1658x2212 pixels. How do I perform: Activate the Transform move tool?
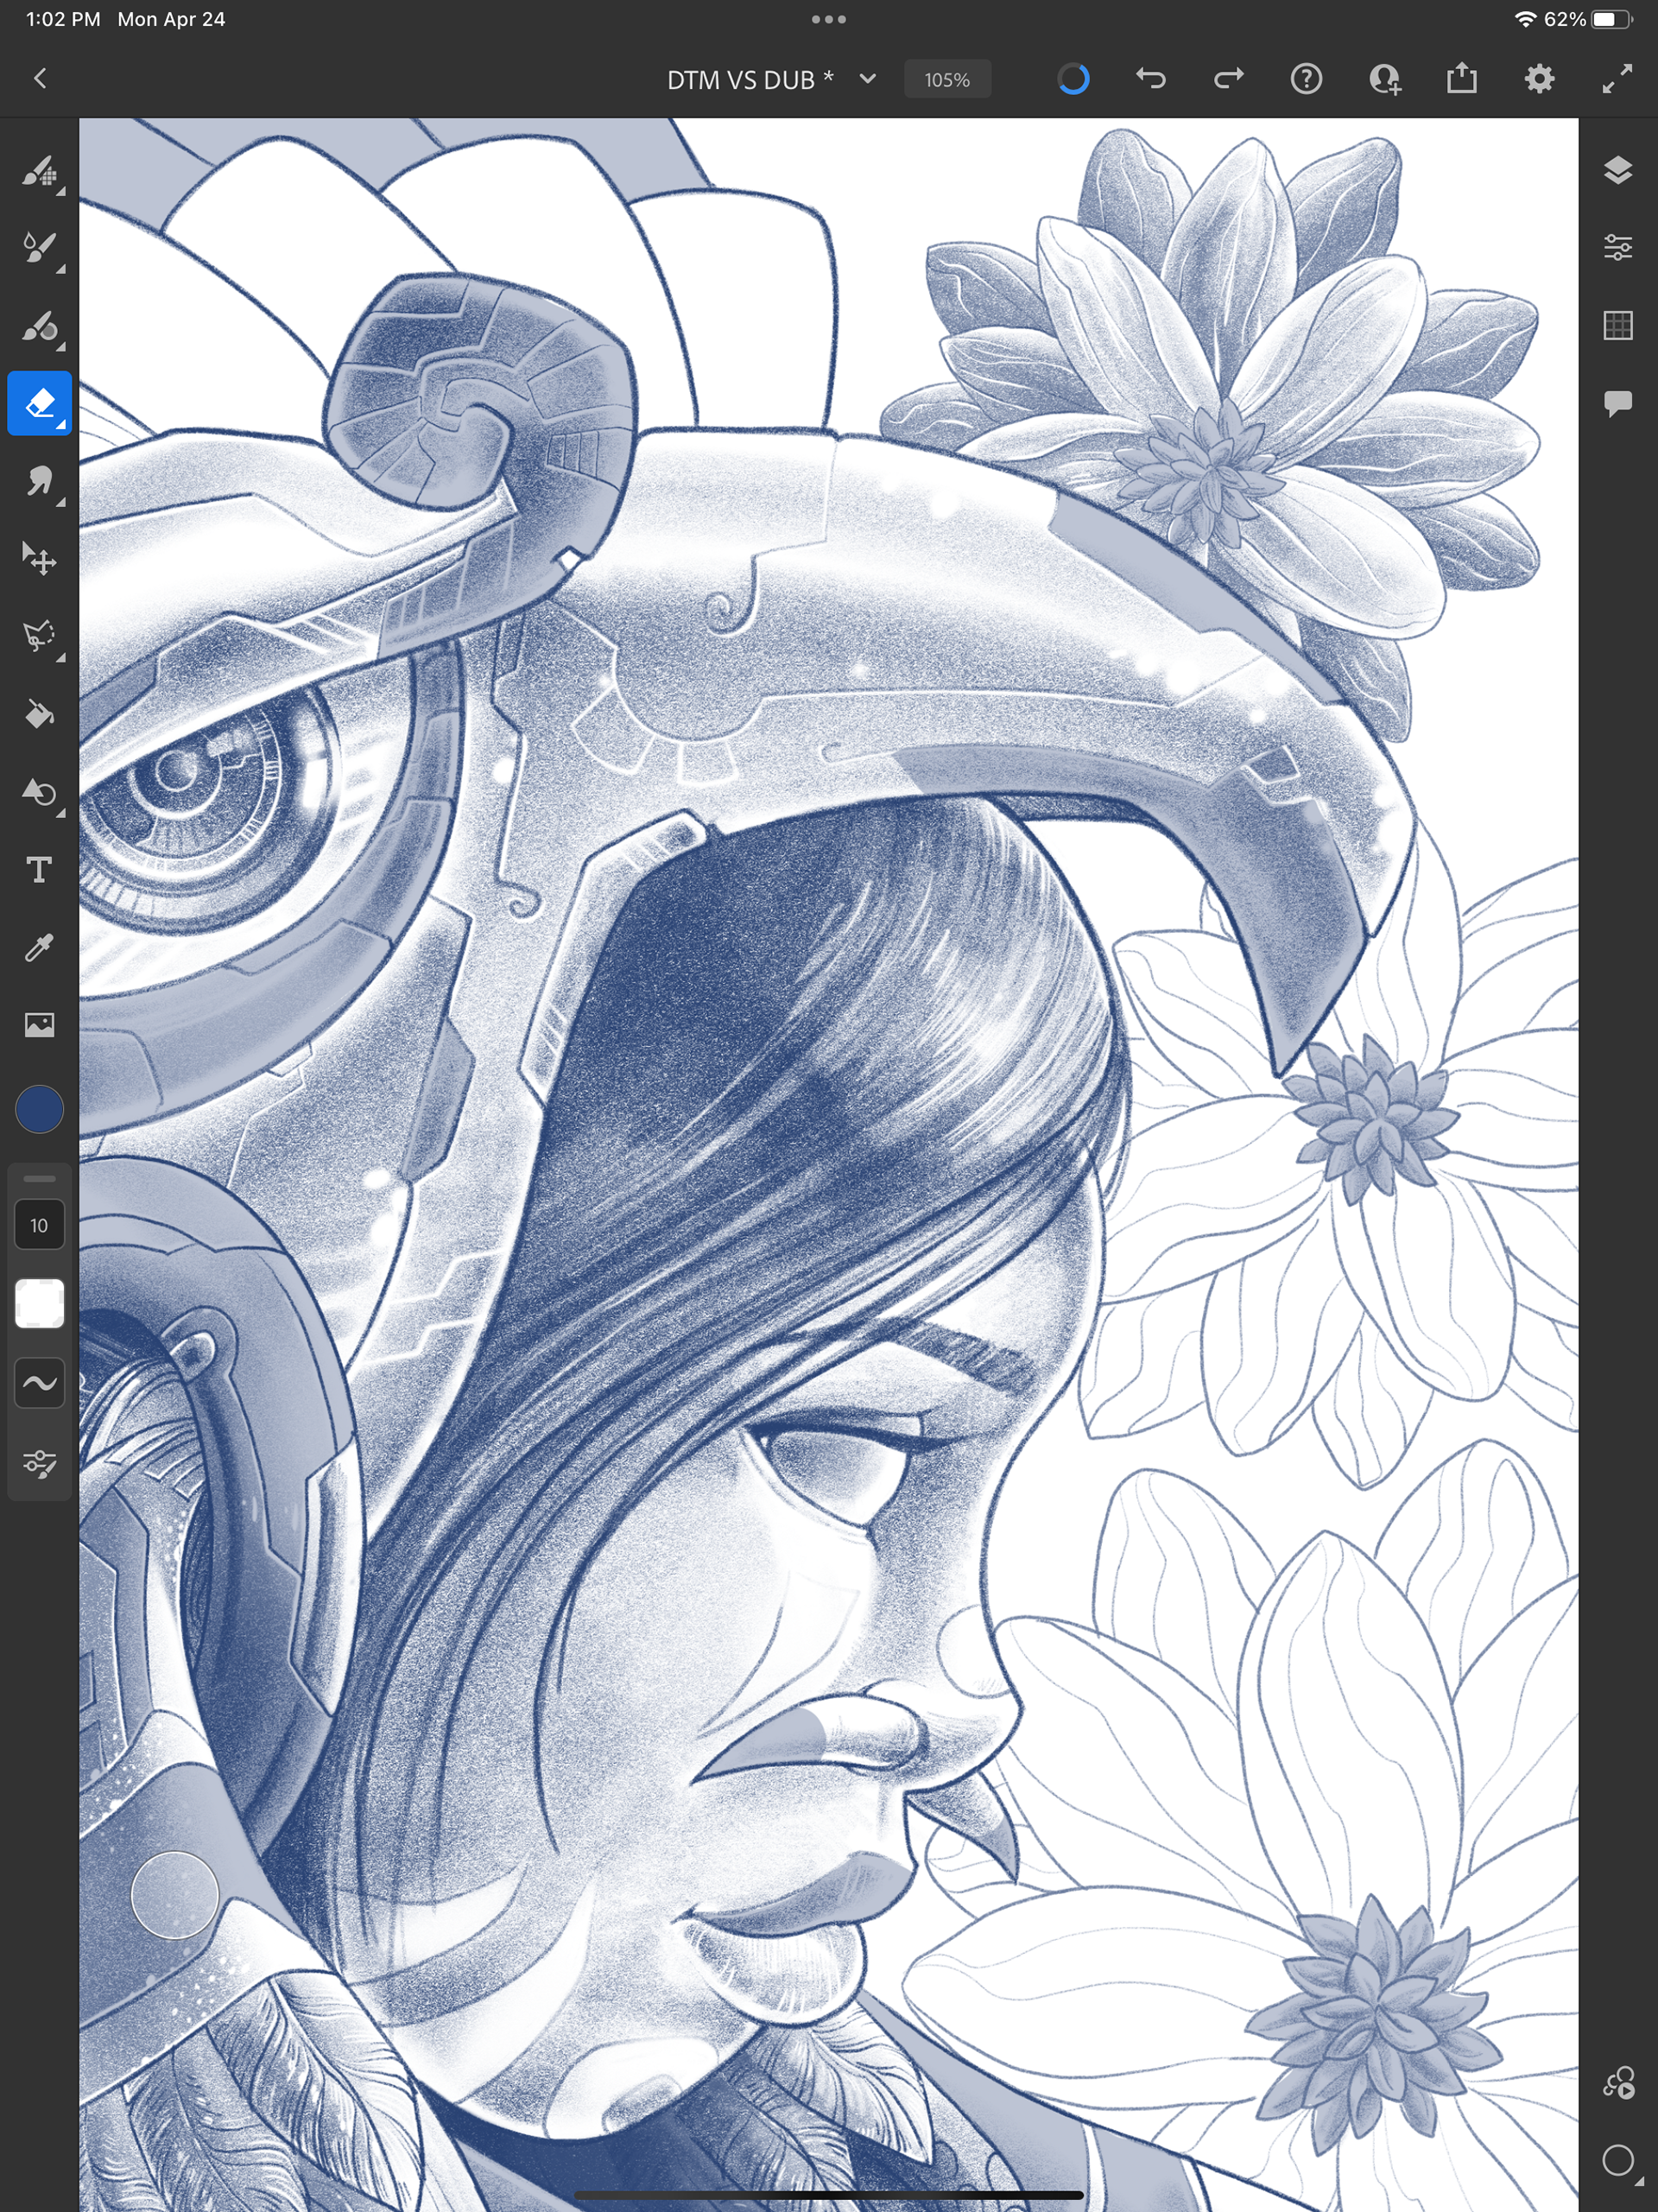coord(39,558)
